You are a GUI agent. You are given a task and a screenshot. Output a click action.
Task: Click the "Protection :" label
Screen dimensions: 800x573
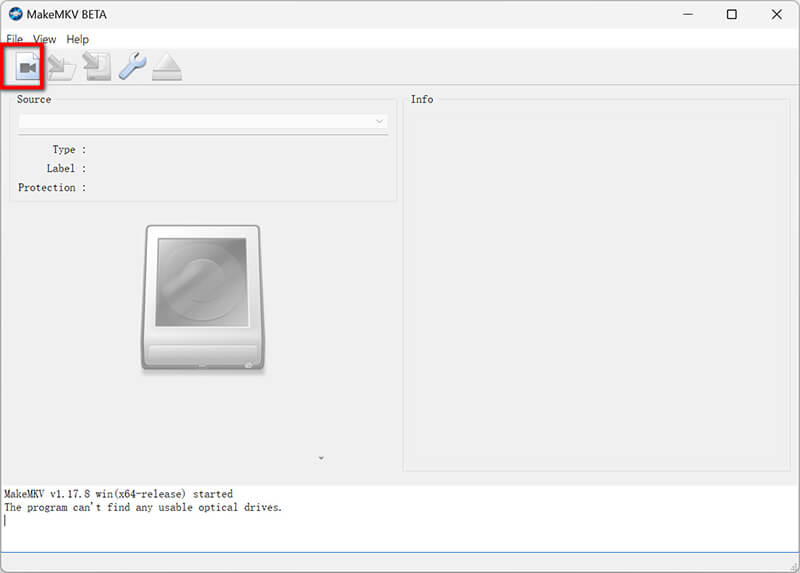pyautogui.click(x=52, y=188)
